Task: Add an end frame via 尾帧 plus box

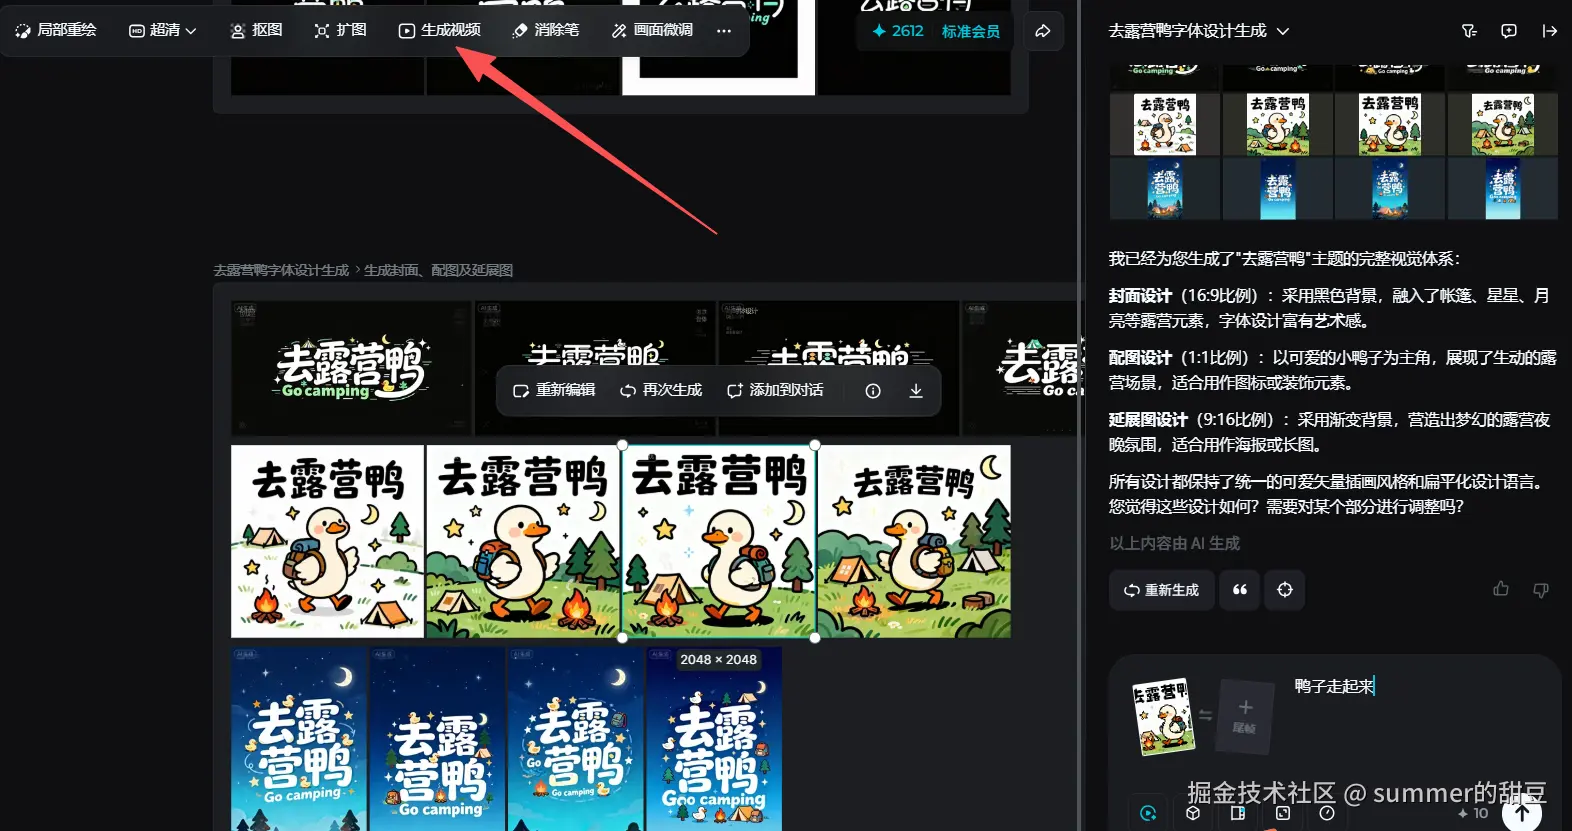Action: point(1245,717)
